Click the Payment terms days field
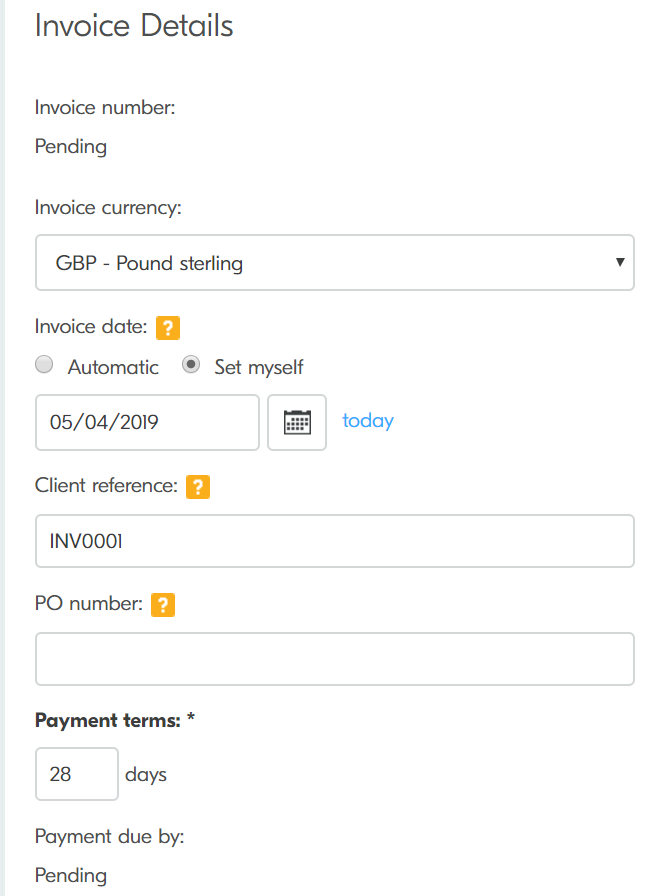 [76, 774]
